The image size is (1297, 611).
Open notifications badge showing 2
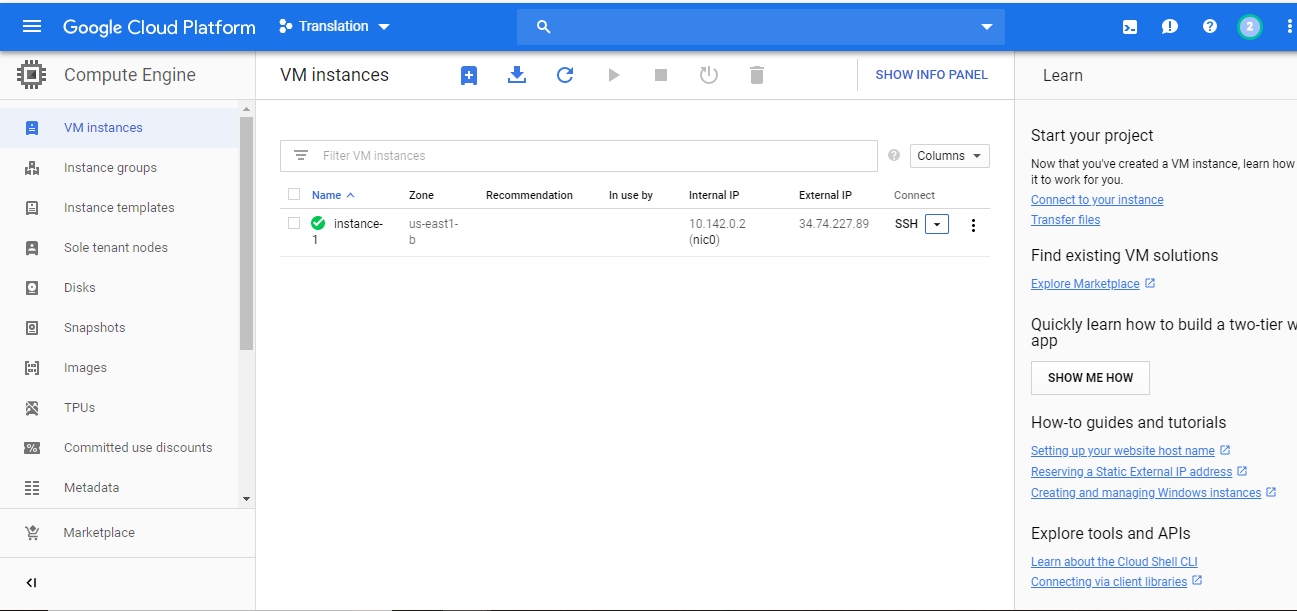pyautogui.click(x=1249, y=27)
